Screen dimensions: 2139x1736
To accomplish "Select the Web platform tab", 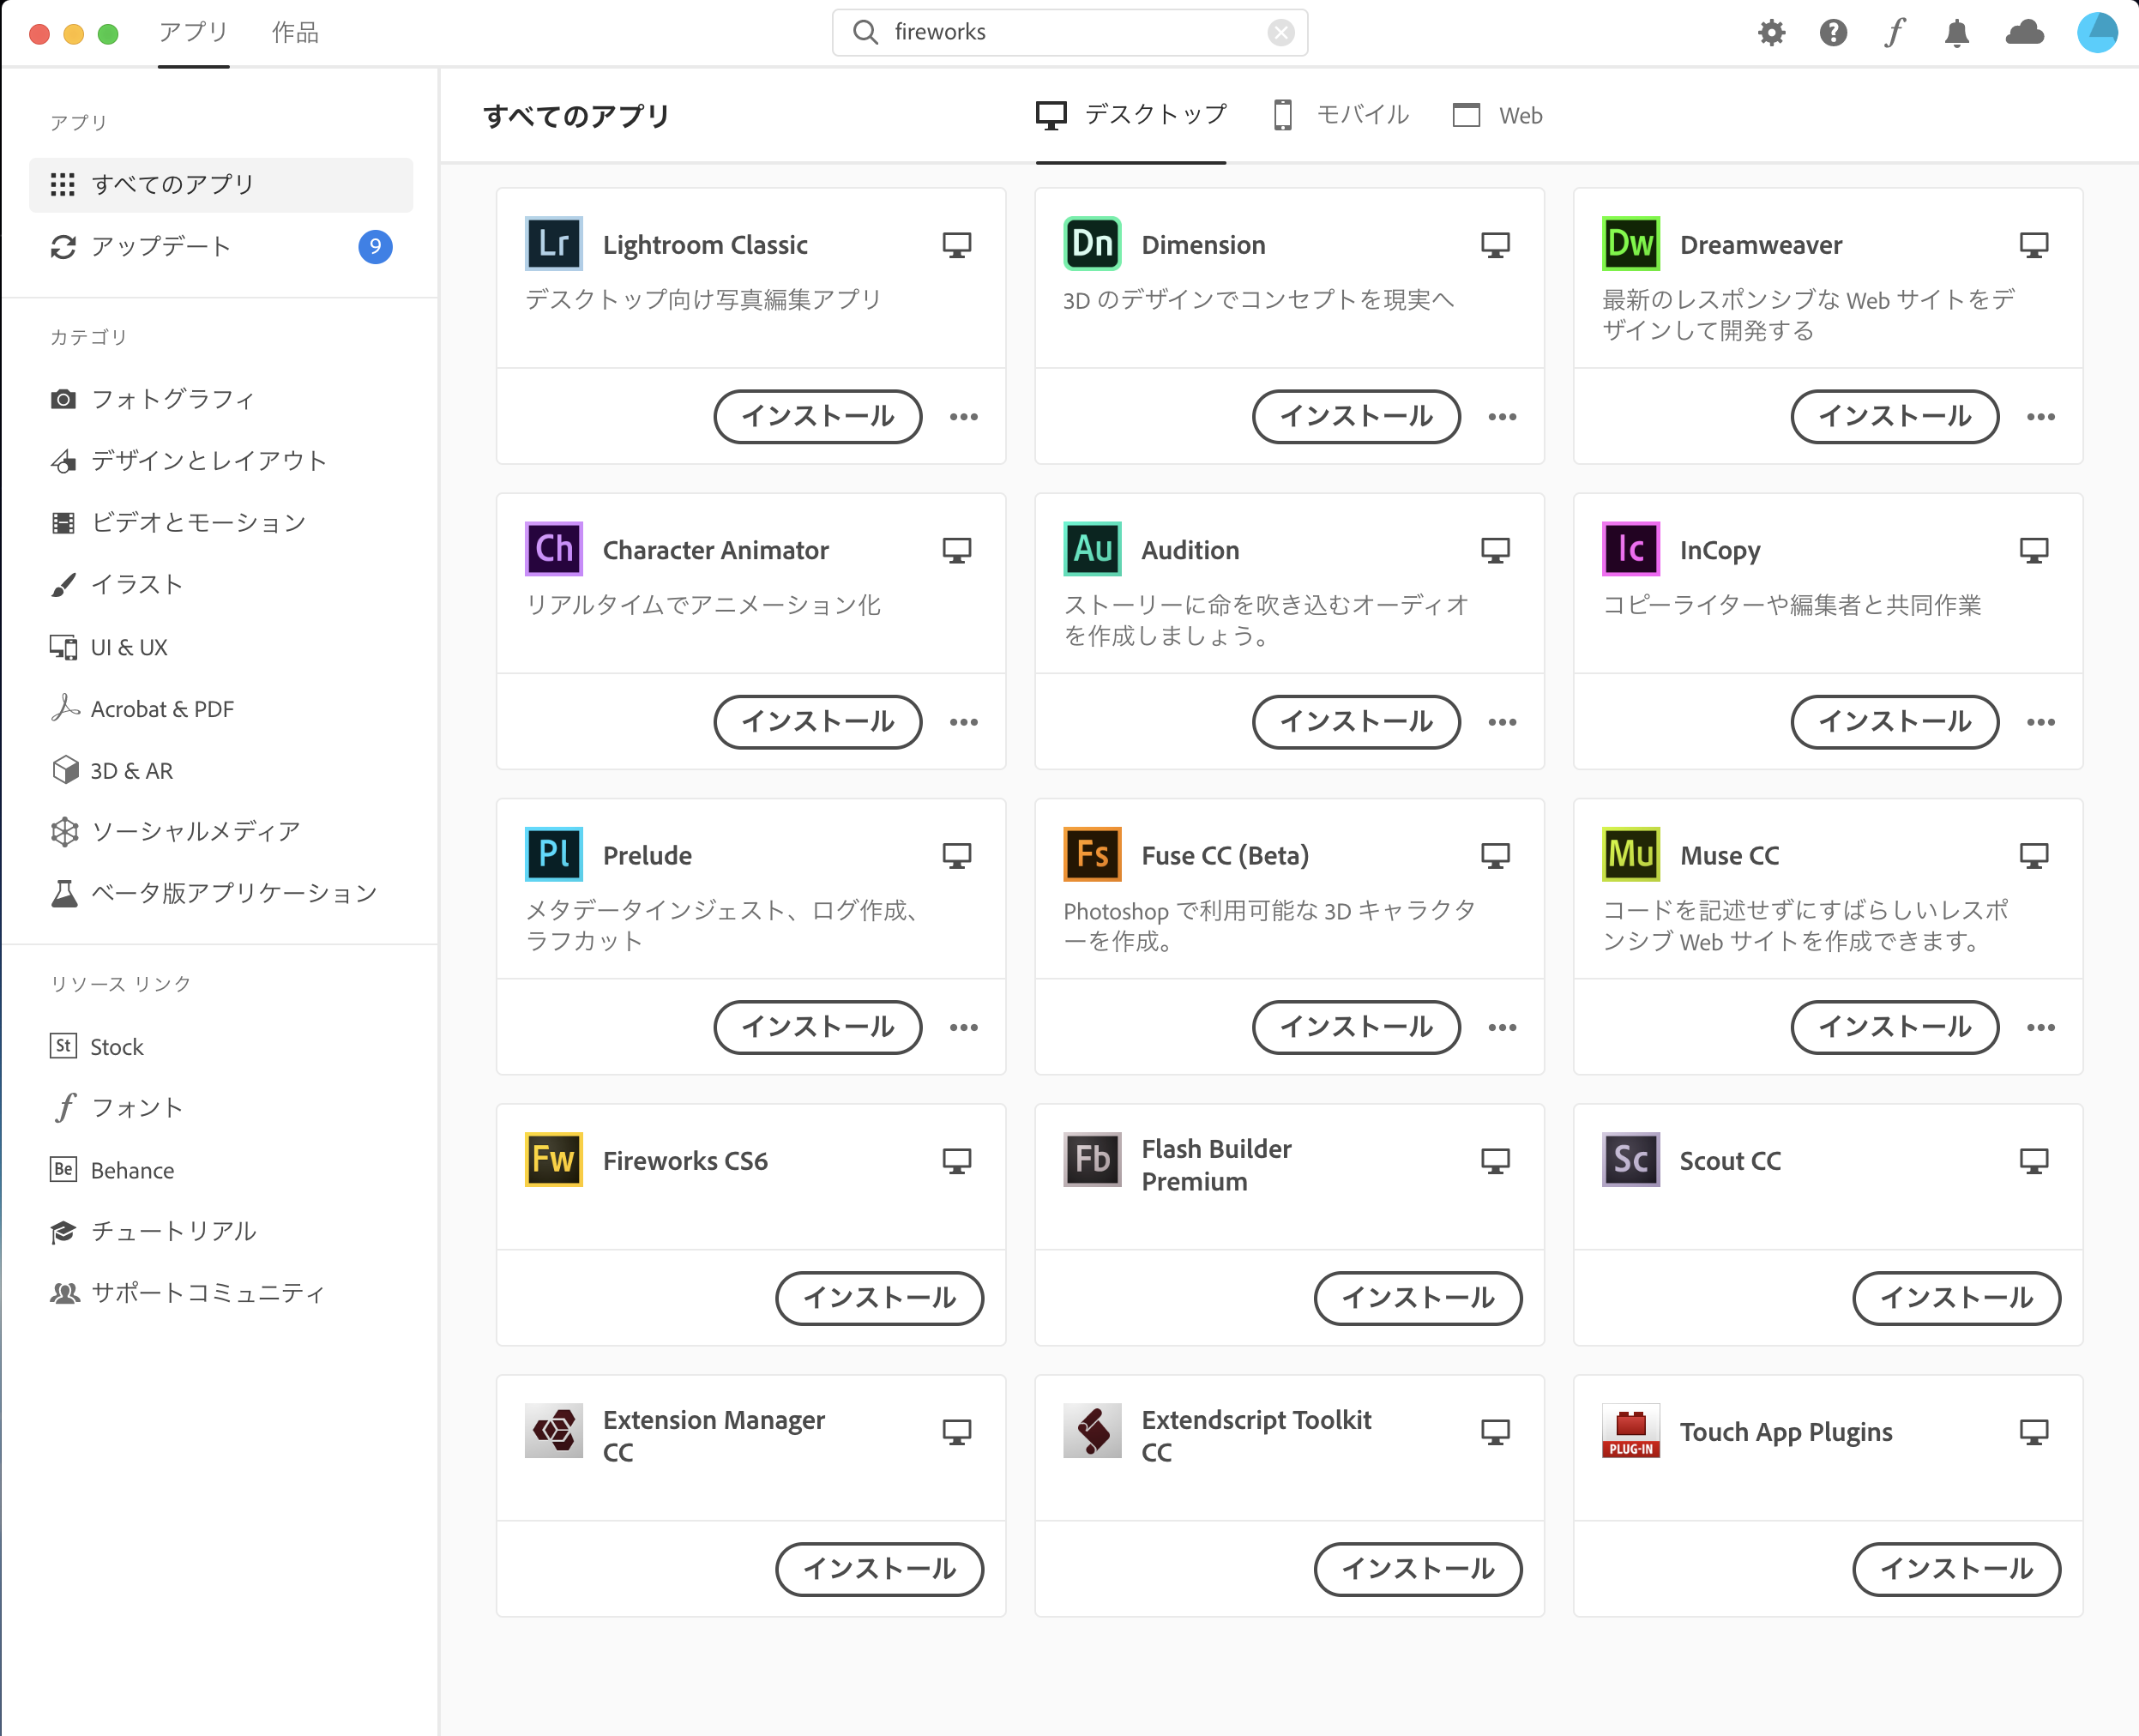I will click(1497, 115).
